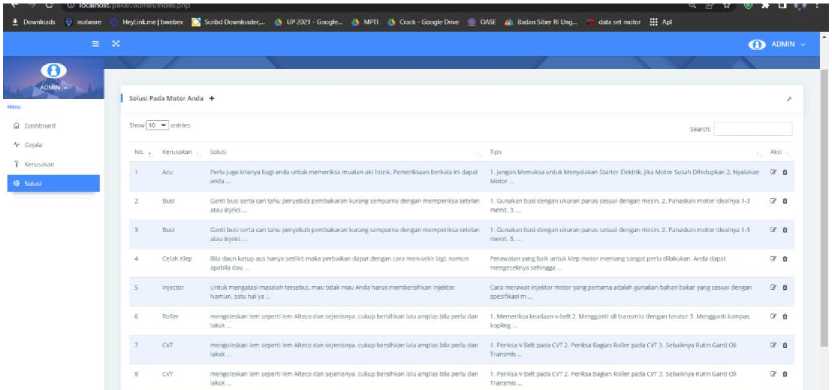Open the data set motor bookmark
The width and height of the screenshot is (832, 390).
point(614,22)
